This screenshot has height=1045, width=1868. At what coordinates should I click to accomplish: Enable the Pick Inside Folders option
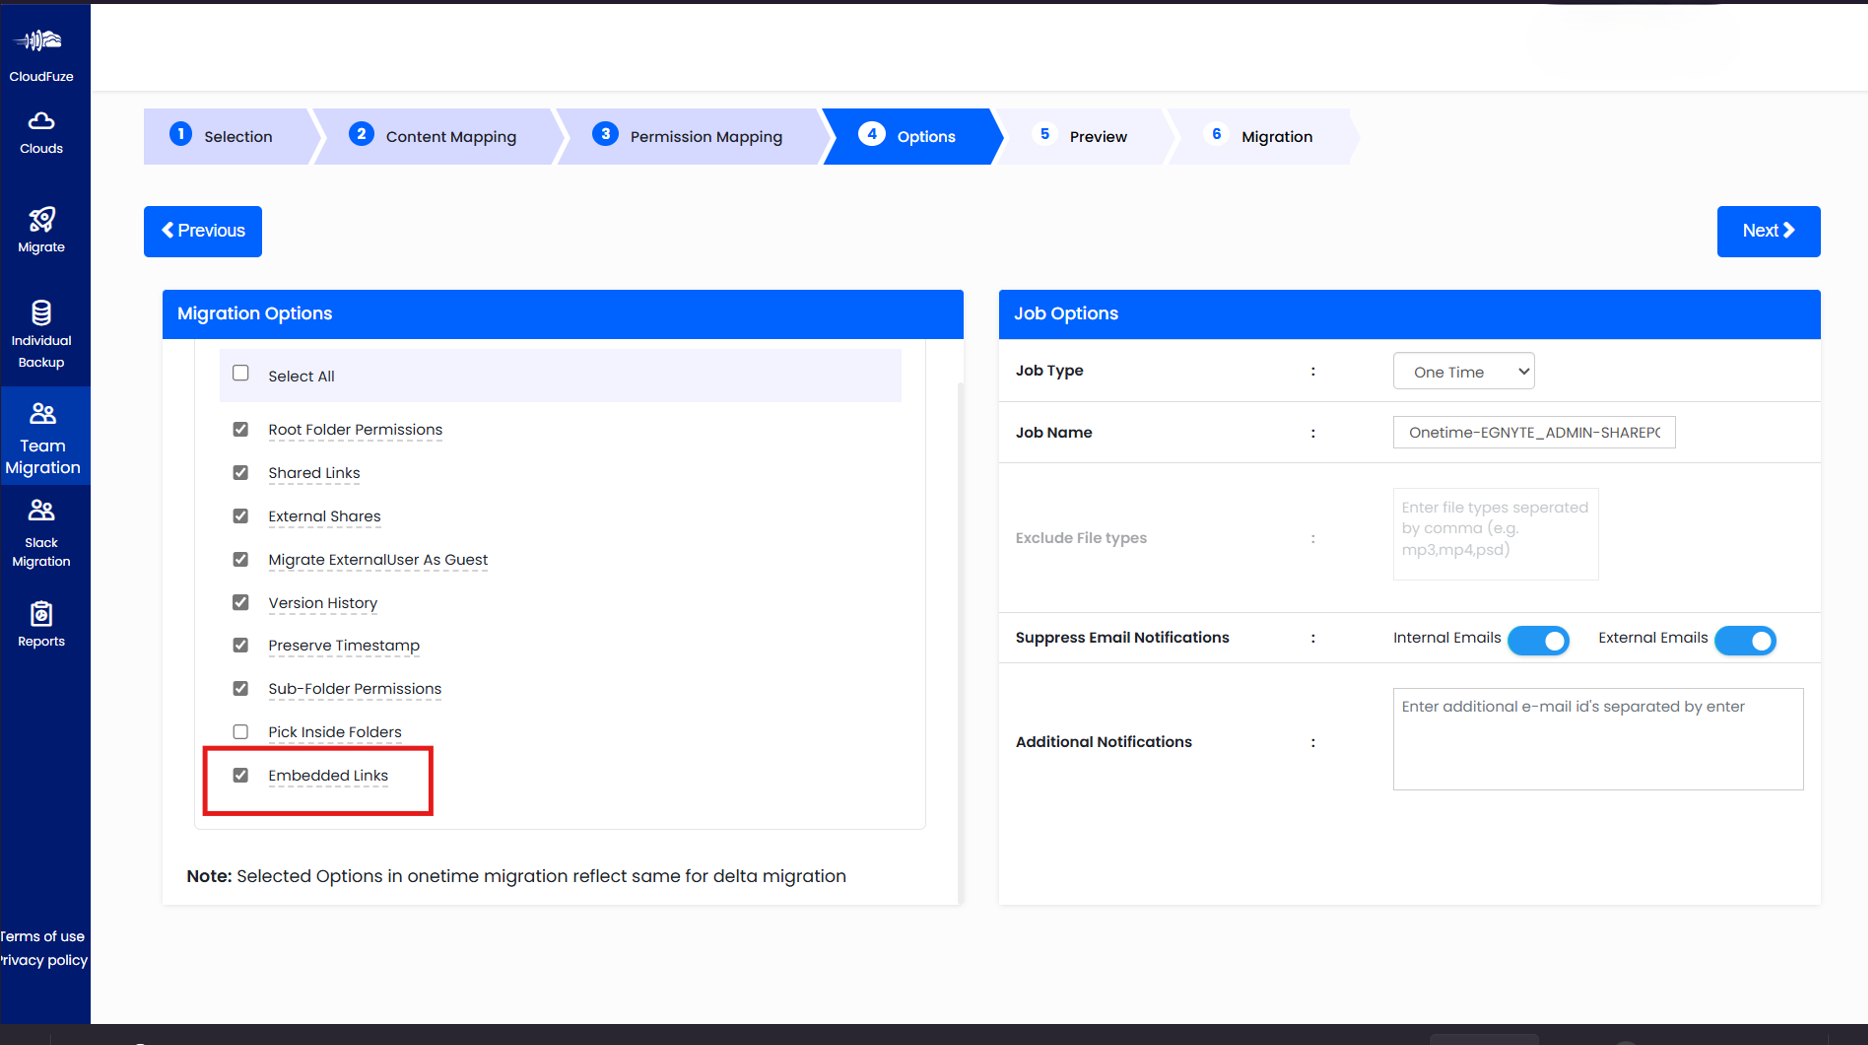coord(240,731)
